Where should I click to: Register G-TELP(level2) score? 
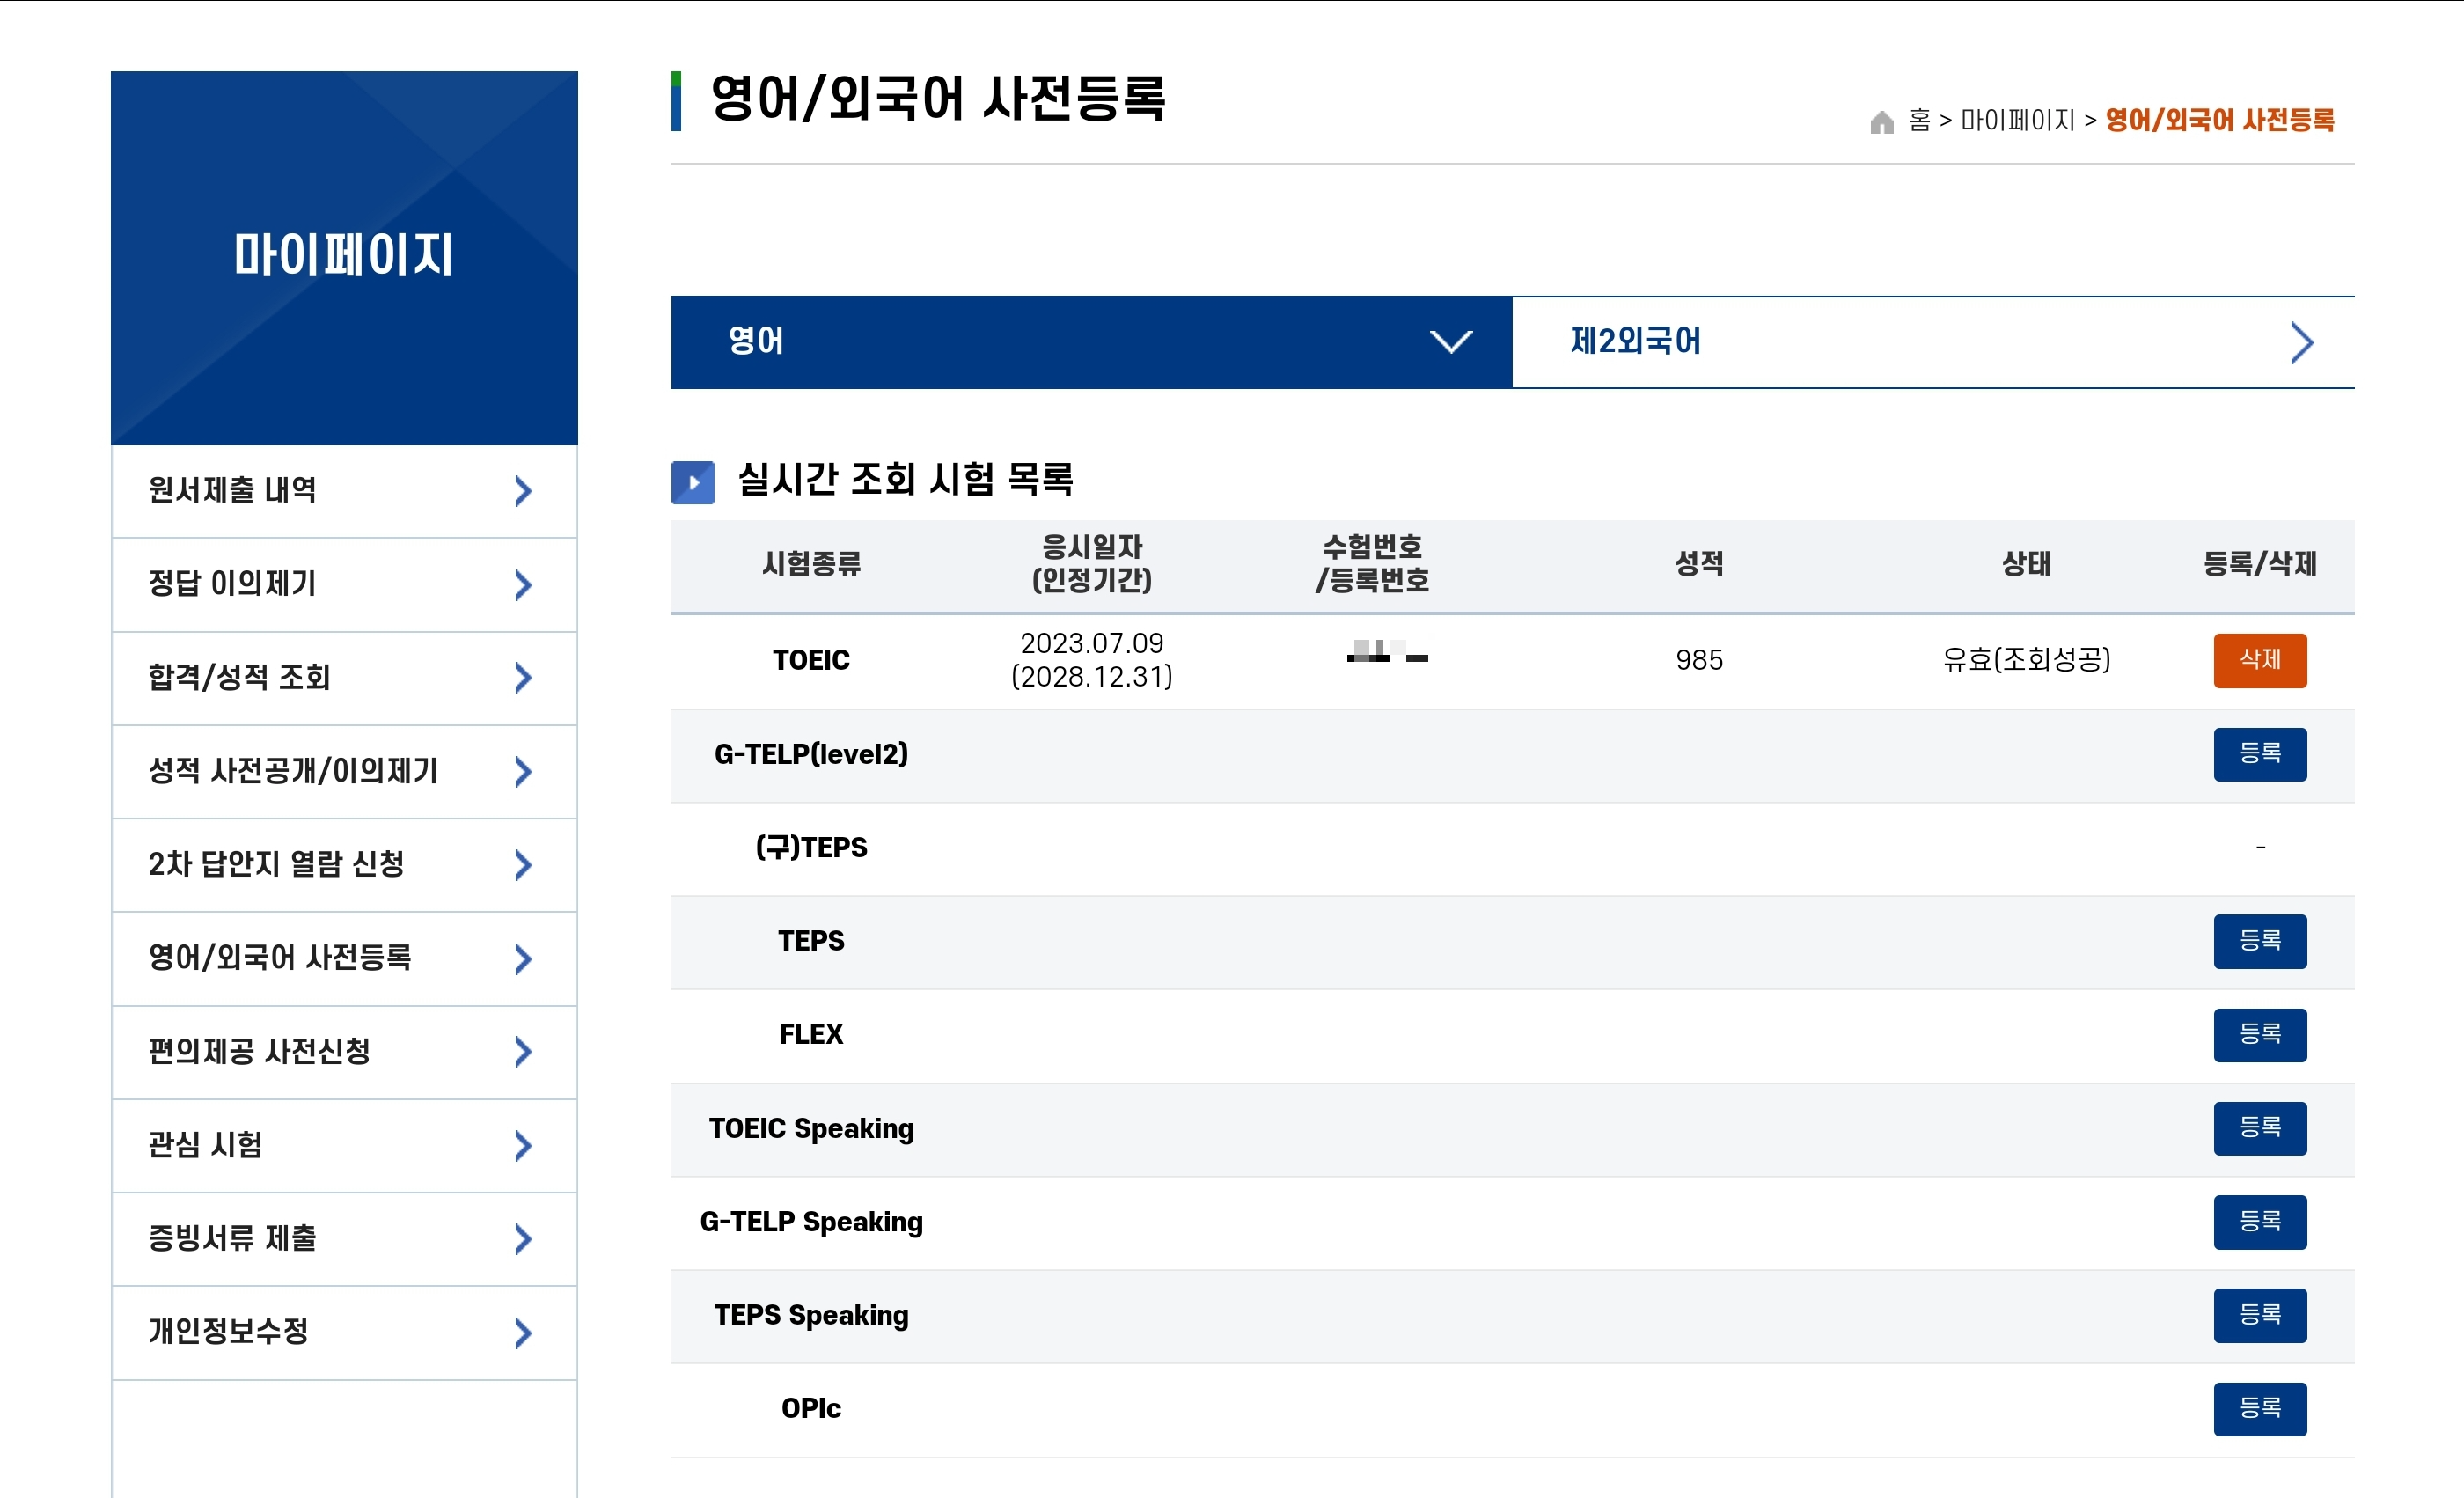[2259, 754]
